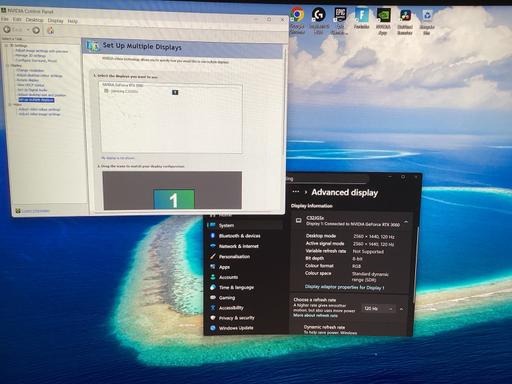The height and width of the screenshot is (384, 512).
Task: Select the Windows Update label in Settings sidebar
Action: pos(236,328)
